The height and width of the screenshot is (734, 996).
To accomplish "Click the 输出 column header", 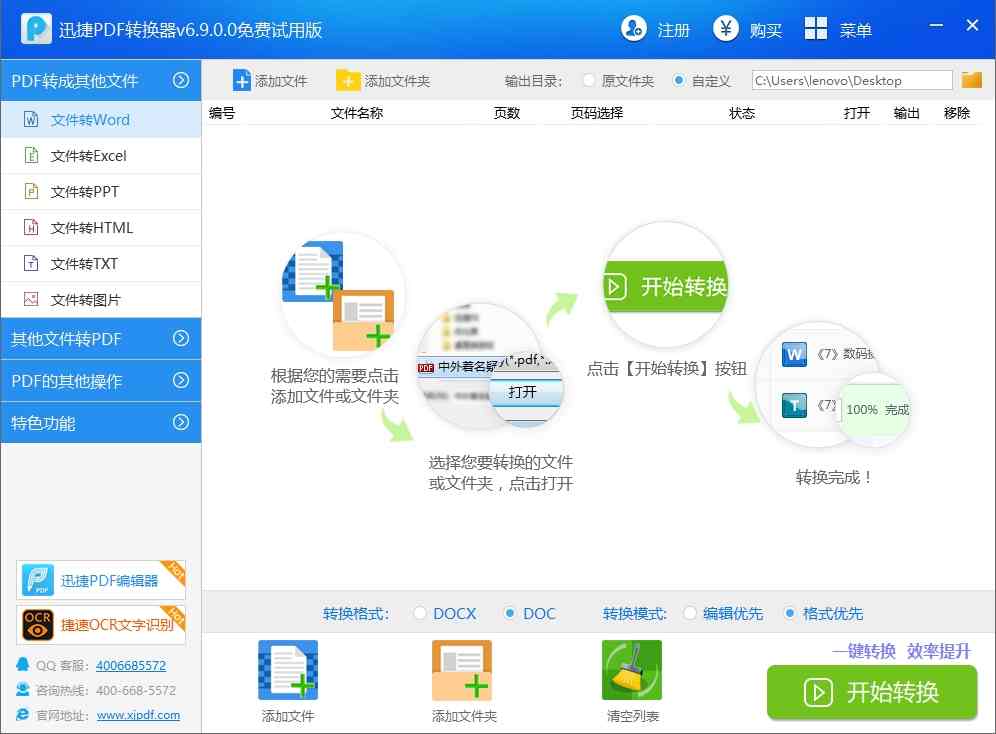I will coord(906,113).
